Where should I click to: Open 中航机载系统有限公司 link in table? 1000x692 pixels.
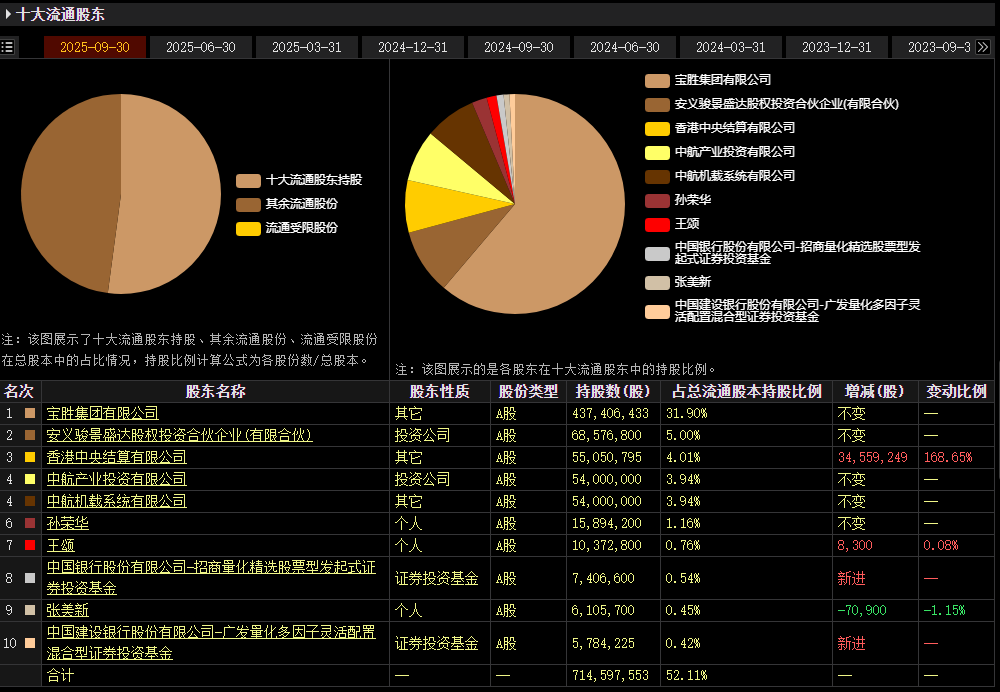(116, 501)
